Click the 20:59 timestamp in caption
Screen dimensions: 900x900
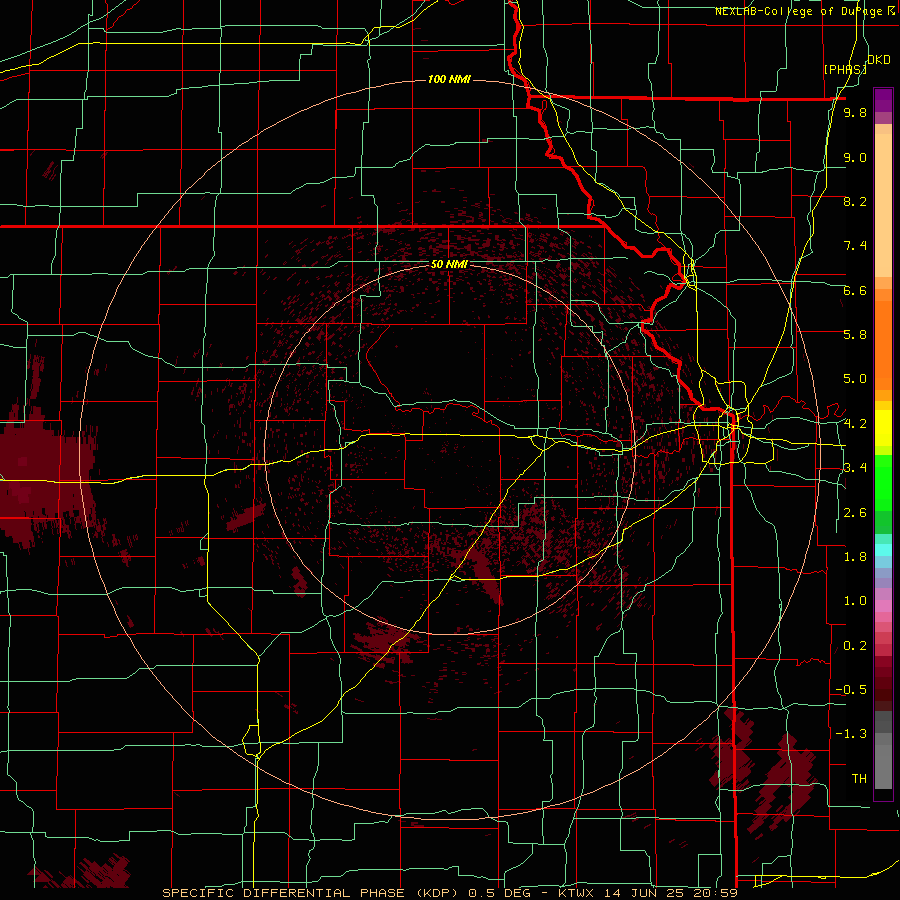pos(715,893)
